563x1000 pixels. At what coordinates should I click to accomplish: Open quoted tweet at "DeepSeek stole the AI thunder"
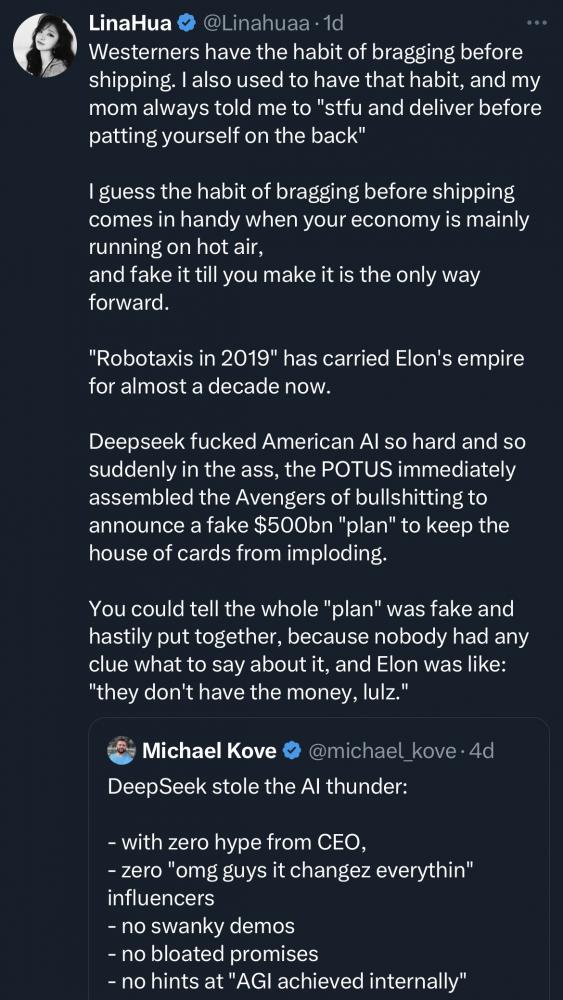(x=257, y=786)
